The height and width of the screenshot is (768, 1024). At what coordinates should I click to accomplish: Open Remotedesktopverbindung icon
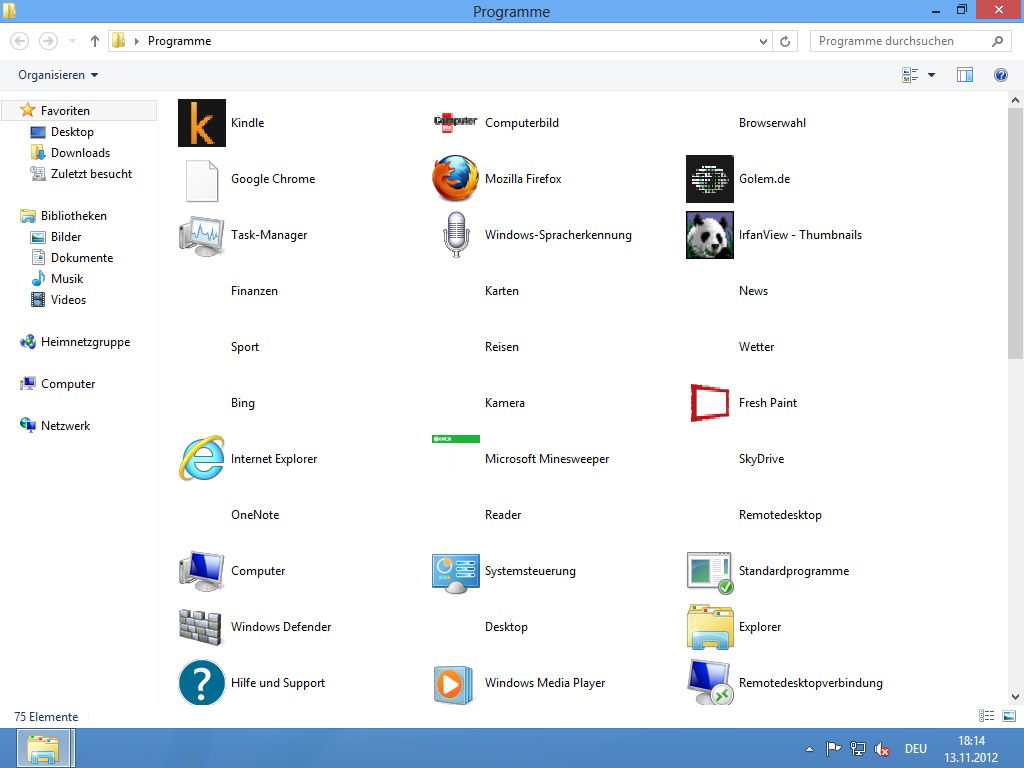point(711,682)
